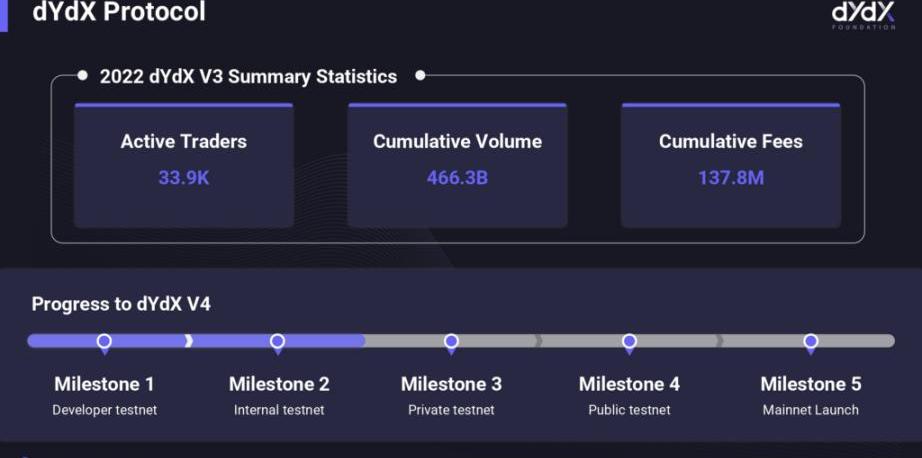The width and height of the screenshot is (922, 458).
Task: Click the 137.8M cumulative fees value
Action: (x=730, y=178)
